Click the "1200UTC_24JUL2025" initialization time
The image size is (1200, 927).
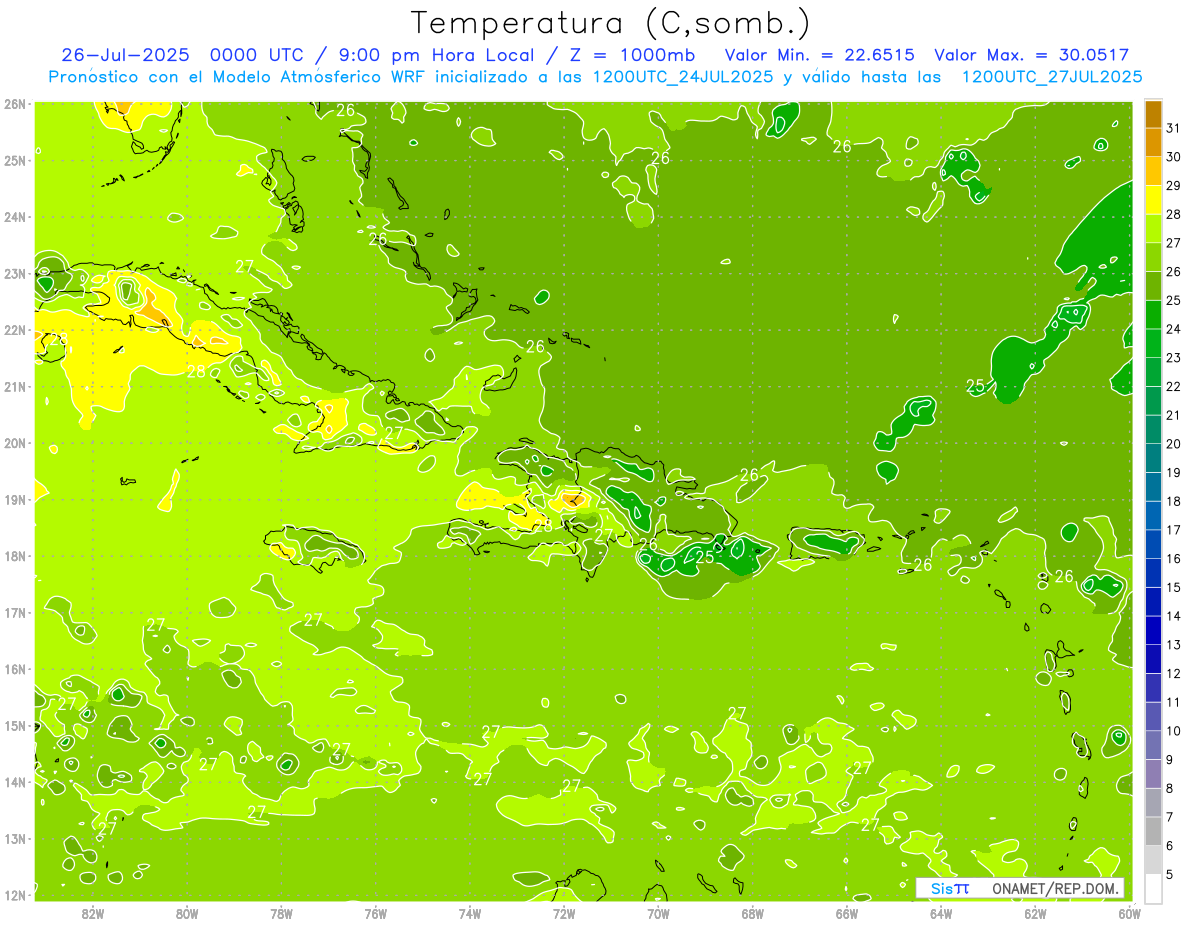(x=683, y=77)
